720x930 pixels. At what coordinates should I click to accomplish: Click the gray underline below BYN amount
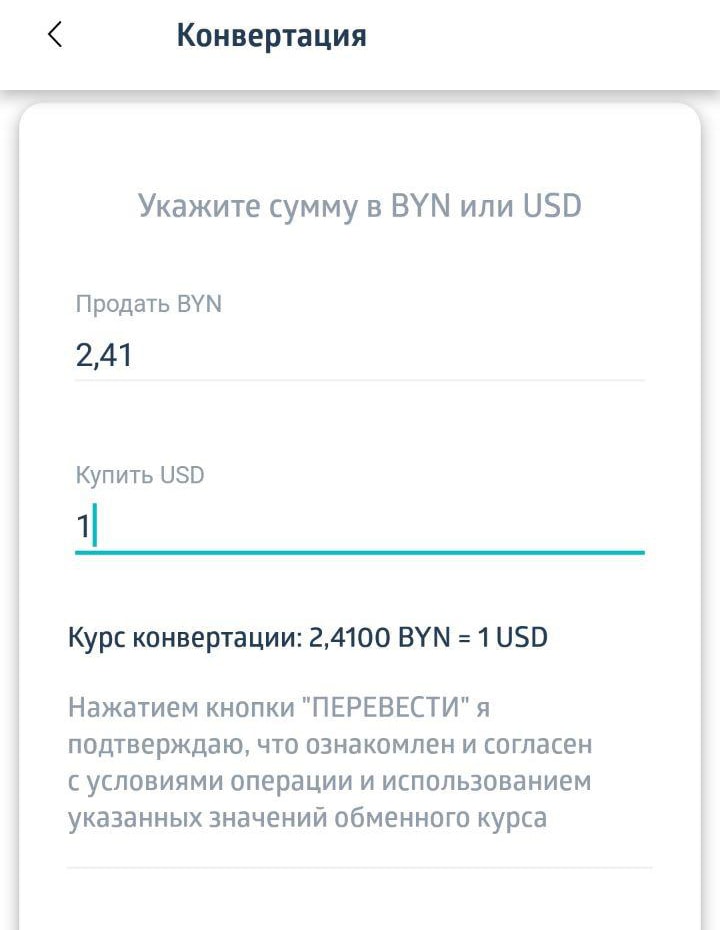360,380
